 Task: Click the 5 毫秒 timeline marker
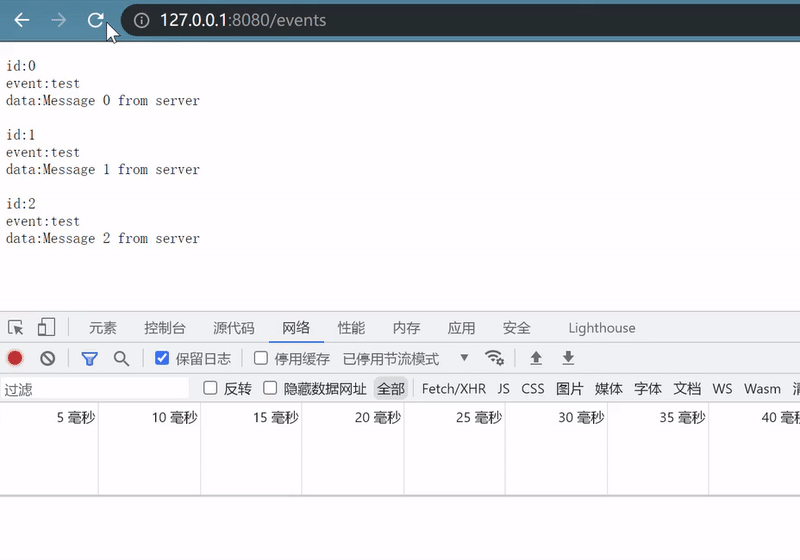point(76,418)
